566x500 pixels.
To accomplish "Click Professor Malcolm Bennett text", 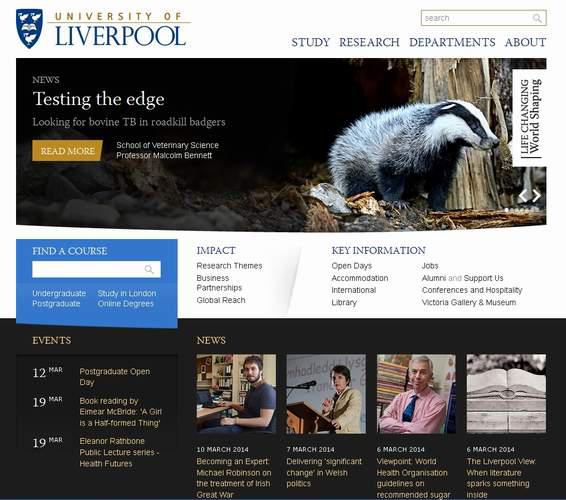I will tap(164, 155).
